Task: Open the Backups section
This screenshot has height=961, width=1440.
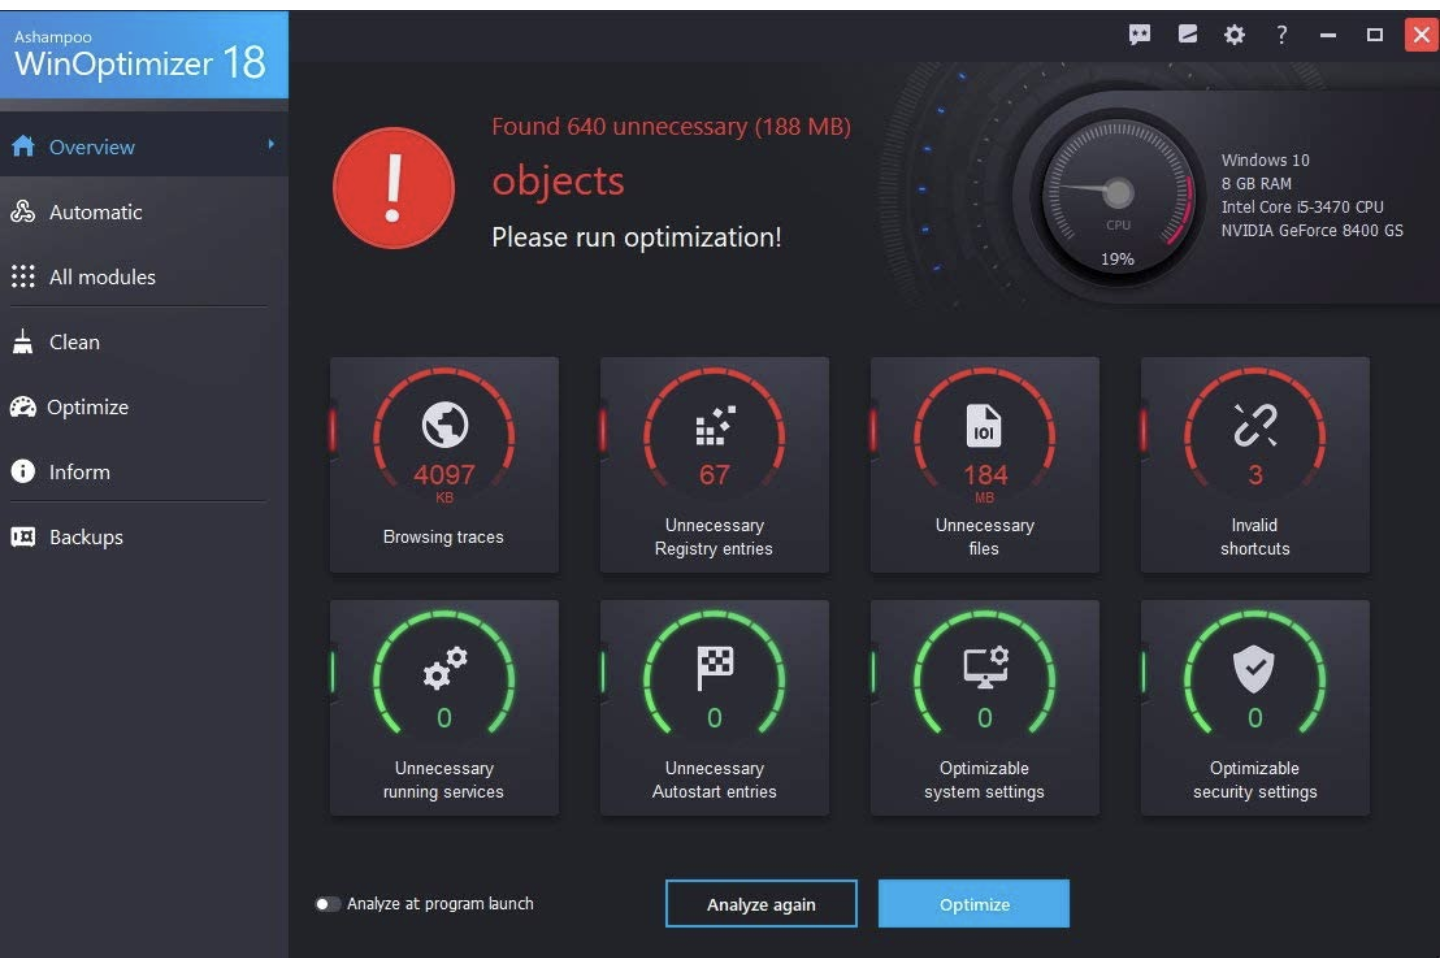Action: [86, 537]
